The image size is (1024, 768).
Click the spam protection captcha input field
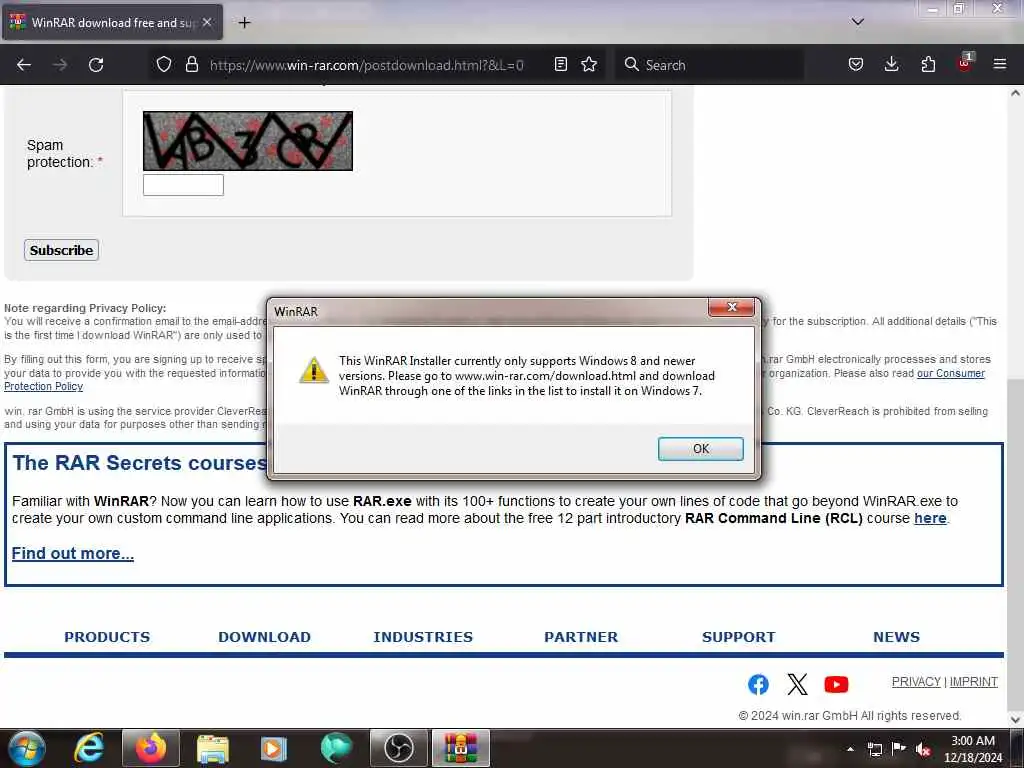click(x=183, y=185)
